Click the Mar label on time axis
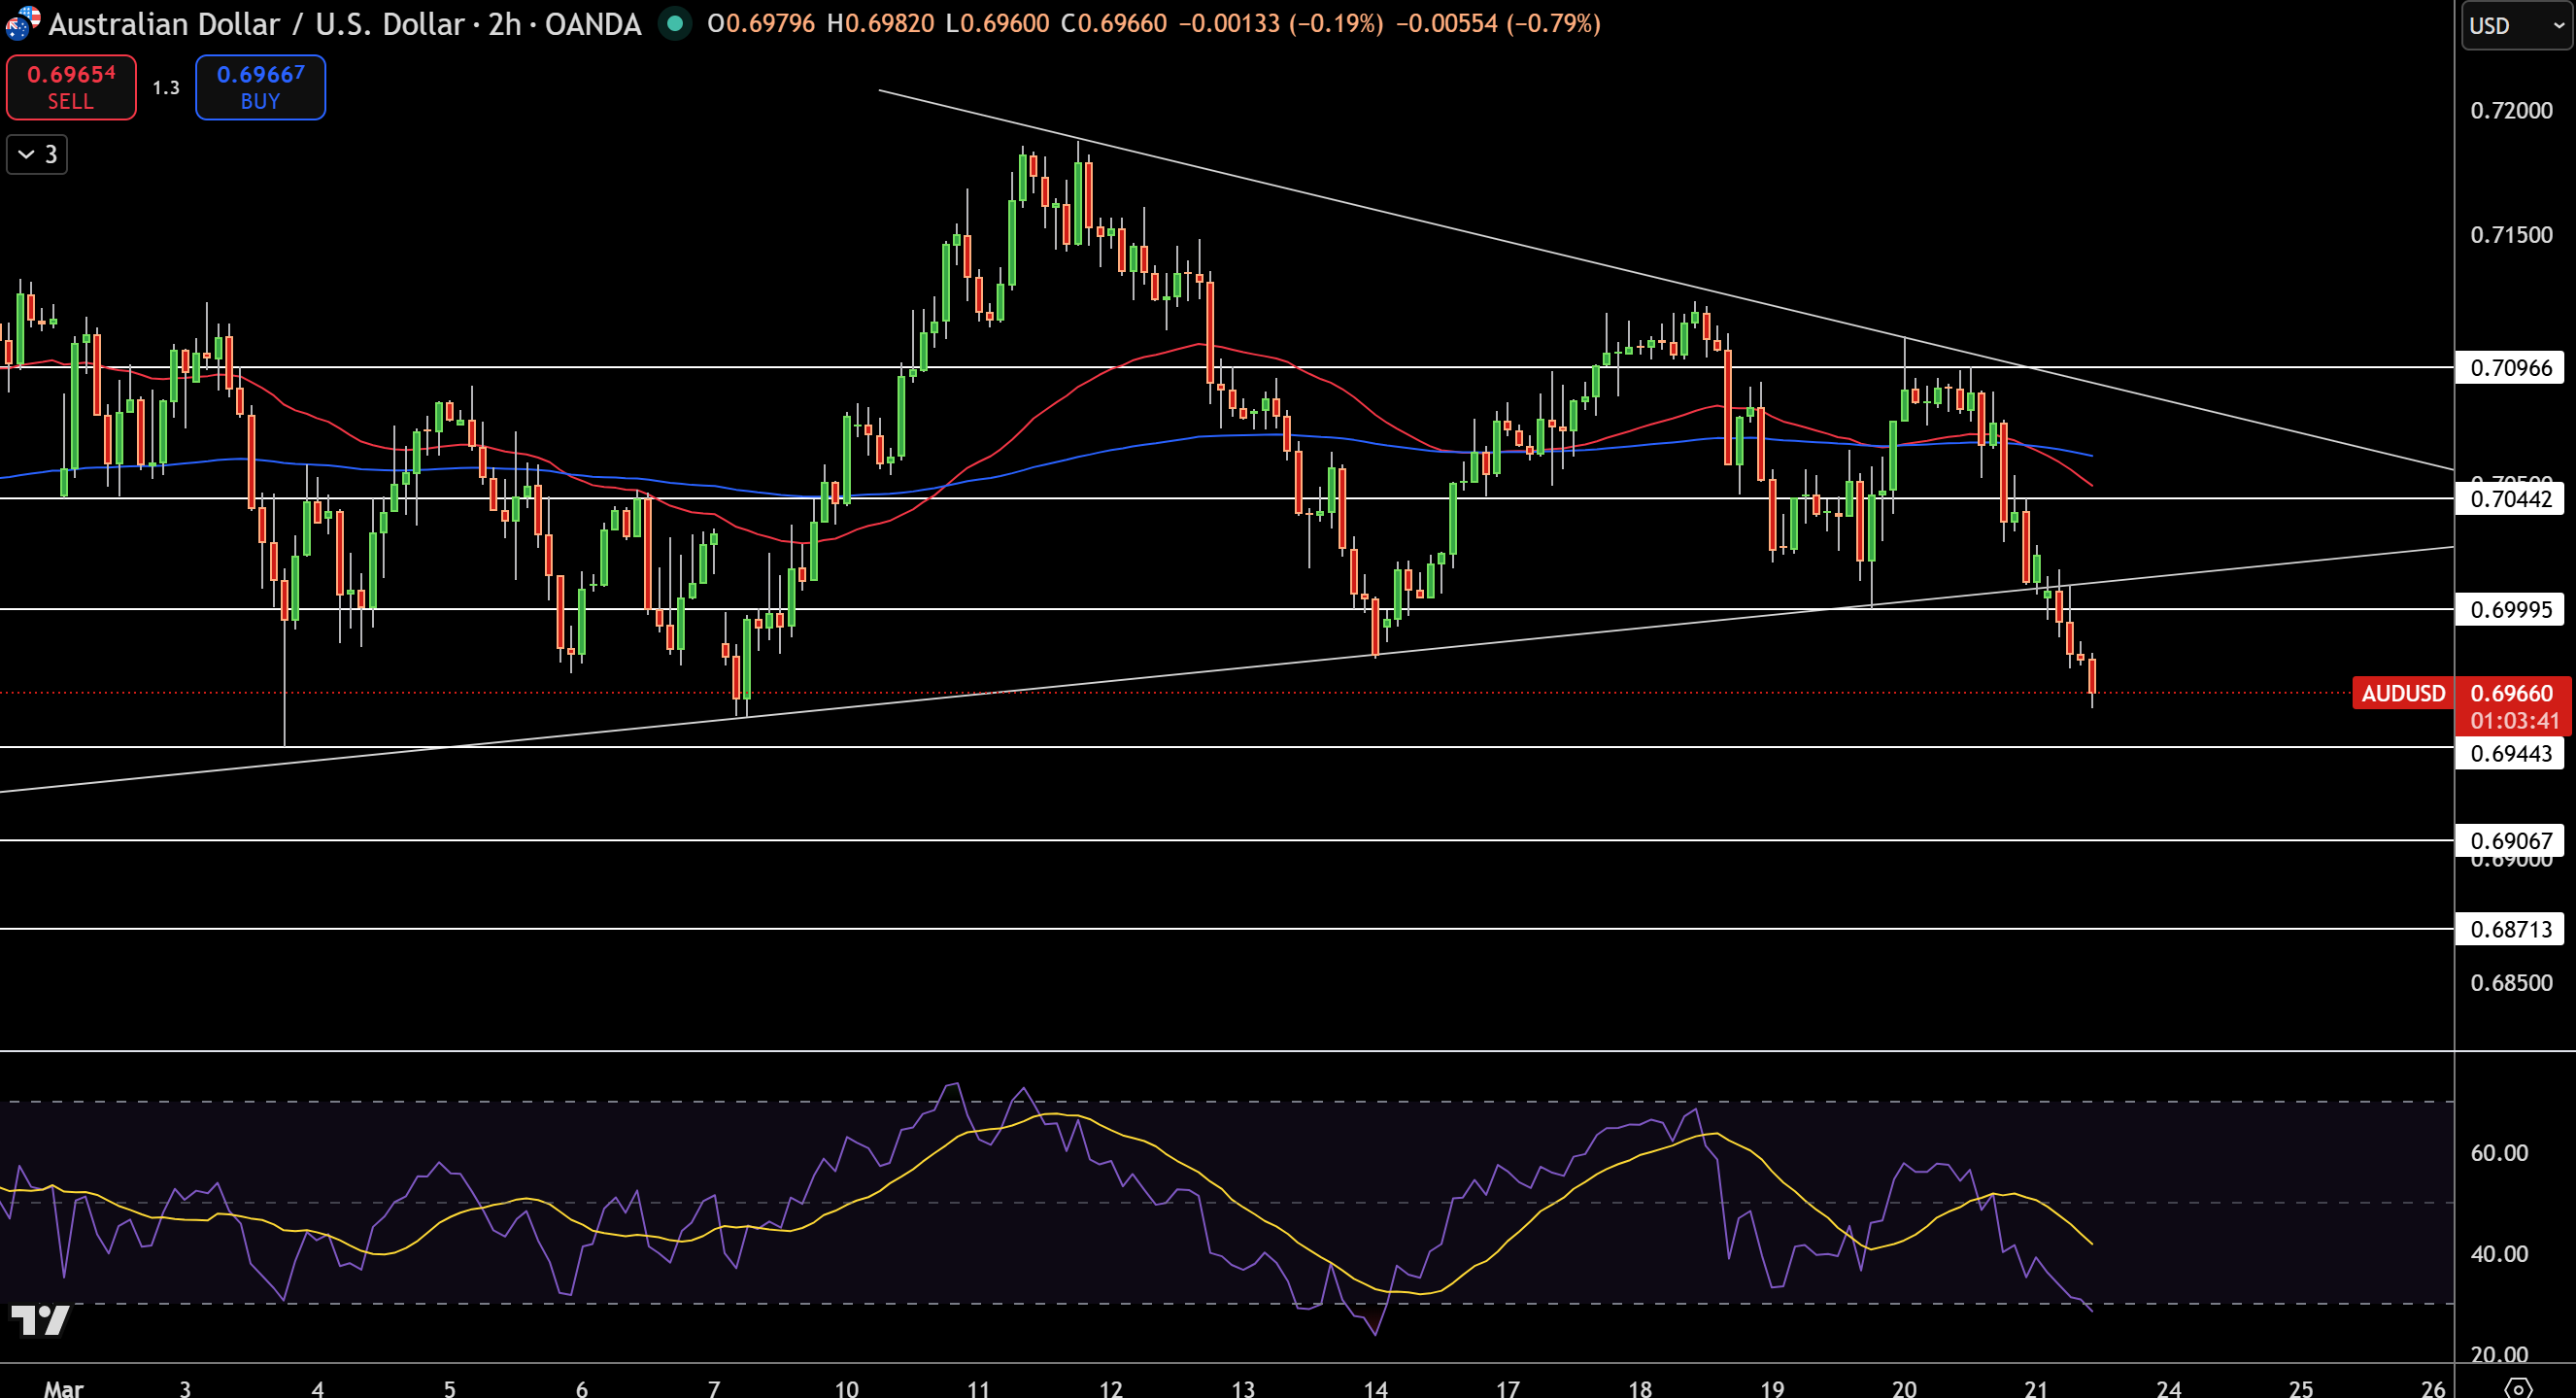2576x1398 pixels. (x=64, y=1388)
